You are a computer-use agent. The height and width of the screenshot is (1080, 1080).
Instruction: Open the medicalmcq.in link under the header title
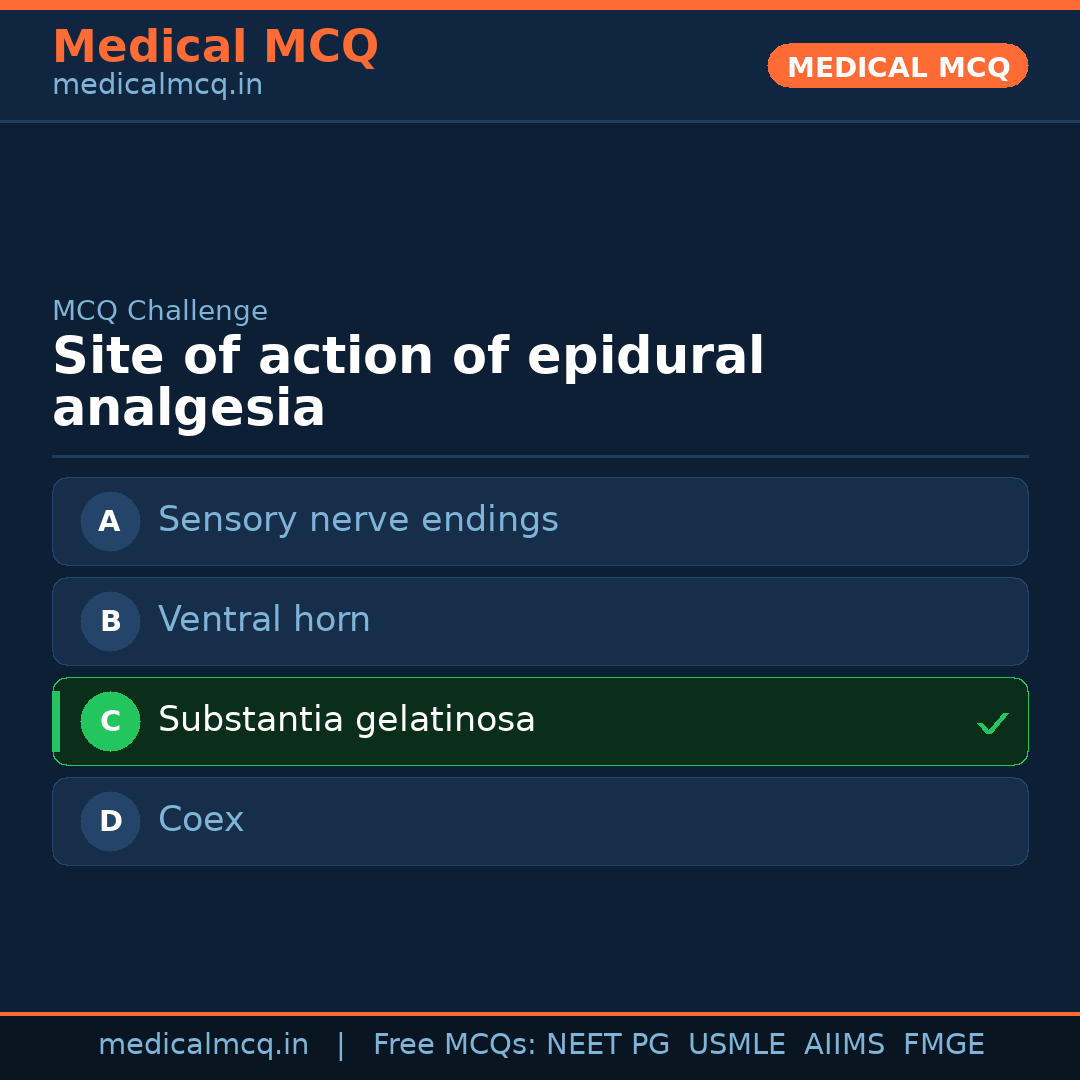[x=157, y=86]
